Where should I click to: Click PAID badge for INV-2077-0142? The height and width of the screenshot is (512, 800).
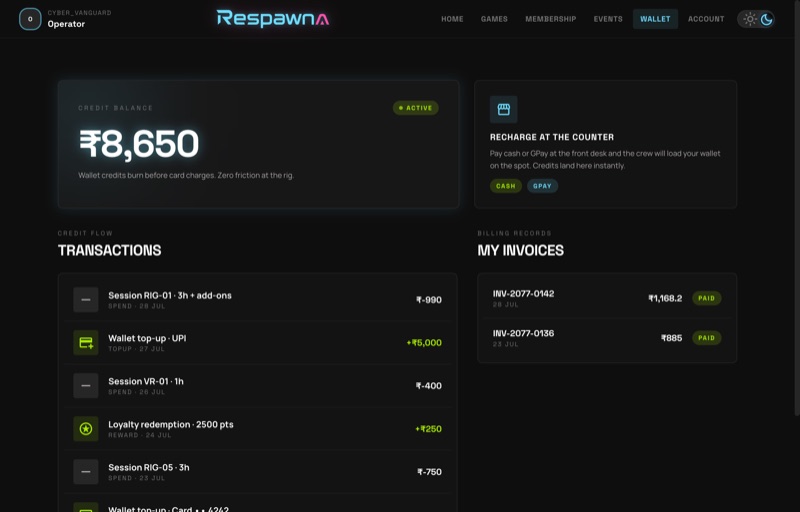point(707,298)
